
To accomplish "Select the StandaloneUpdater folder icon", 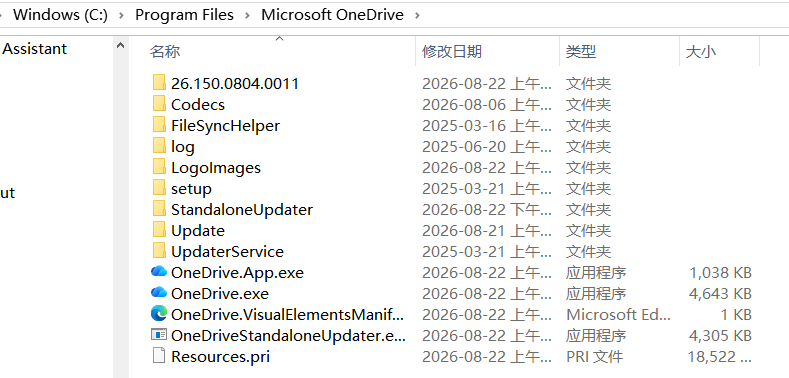I will pos(159,209).
